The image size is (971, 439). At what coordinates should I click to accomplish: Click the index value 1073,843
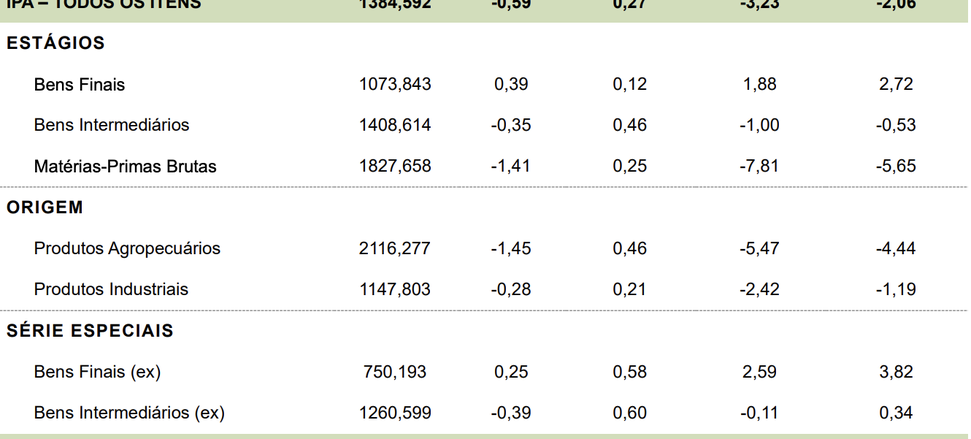(395, 85)
